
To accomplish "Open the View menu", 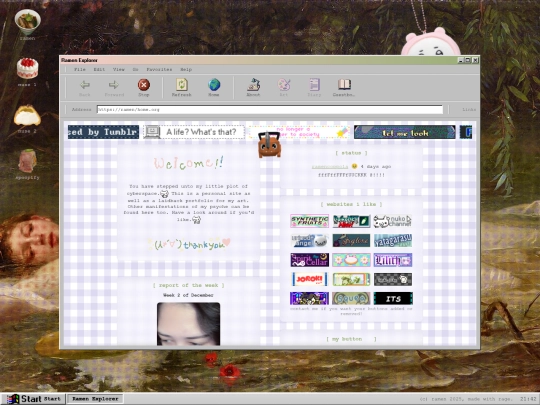I will pyautogui.click(x=118, y=69).
